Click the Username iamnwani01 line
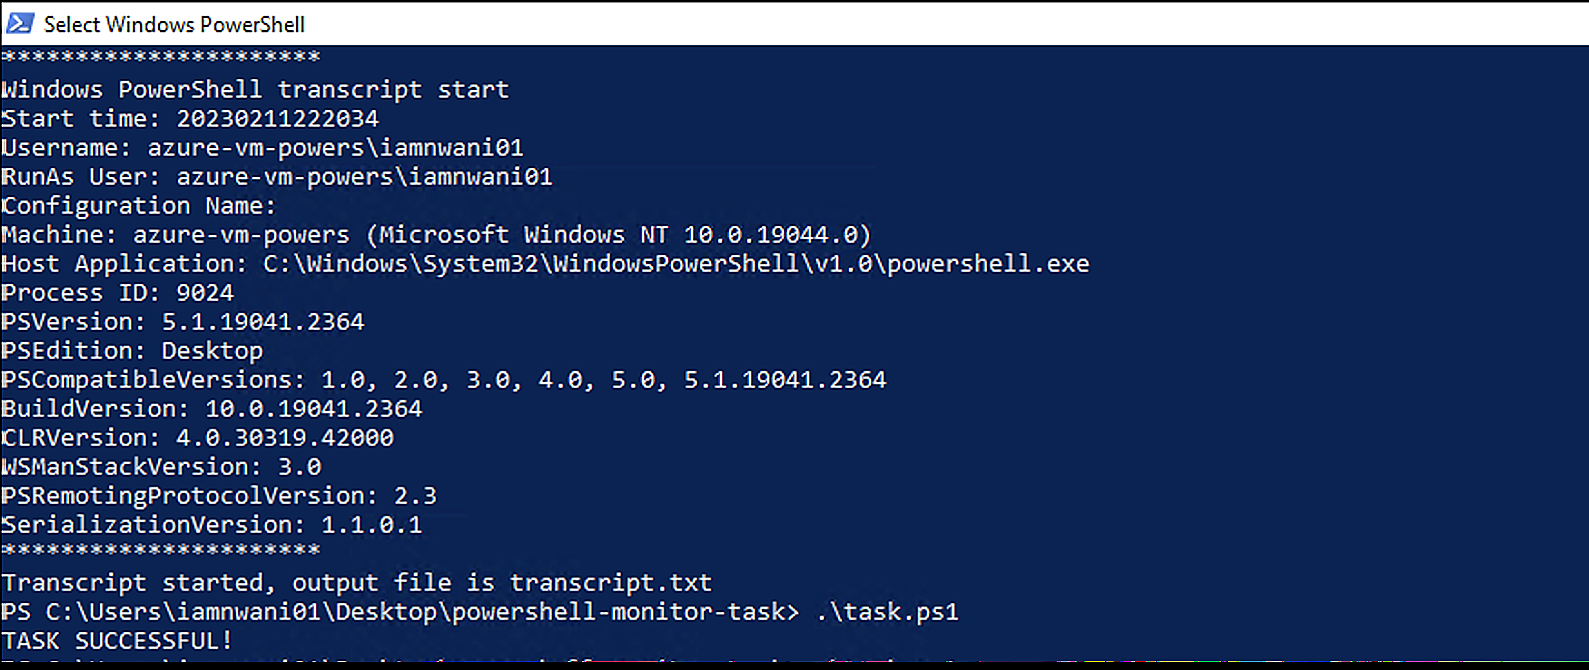This screenshot has height=670, width=1589. (260, 147)
